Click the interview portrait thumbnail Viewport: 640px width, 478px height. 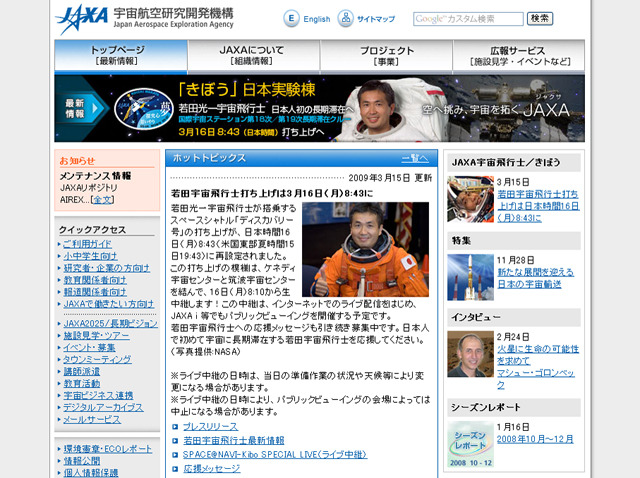[470, 354]
